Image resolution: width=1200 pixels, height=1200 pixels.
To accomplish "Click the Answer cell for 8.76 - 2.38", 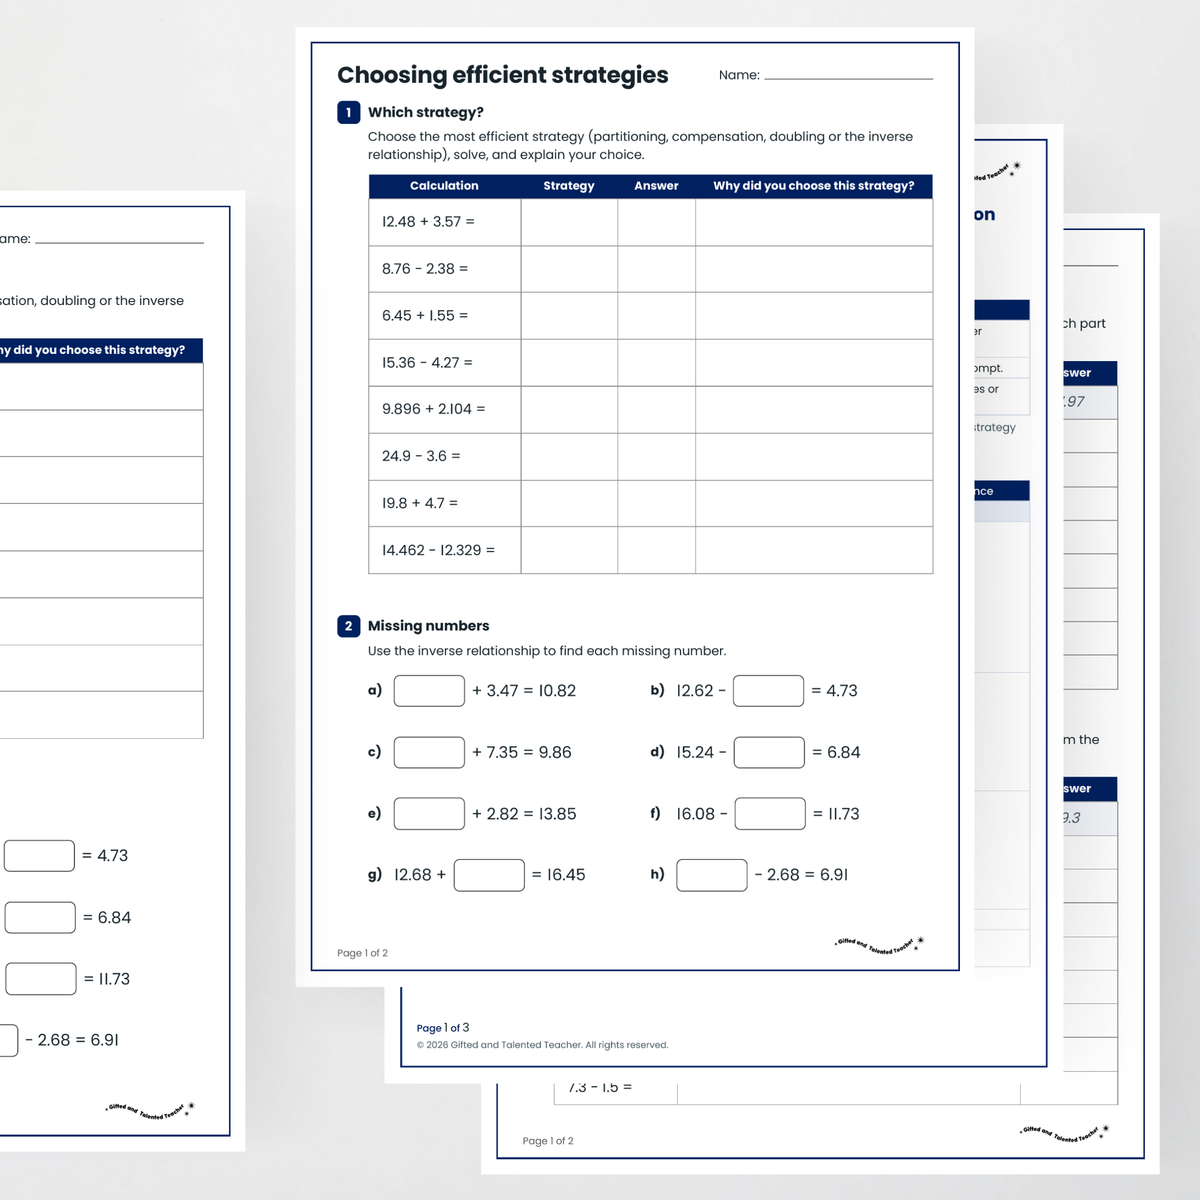I will point(657,269).
